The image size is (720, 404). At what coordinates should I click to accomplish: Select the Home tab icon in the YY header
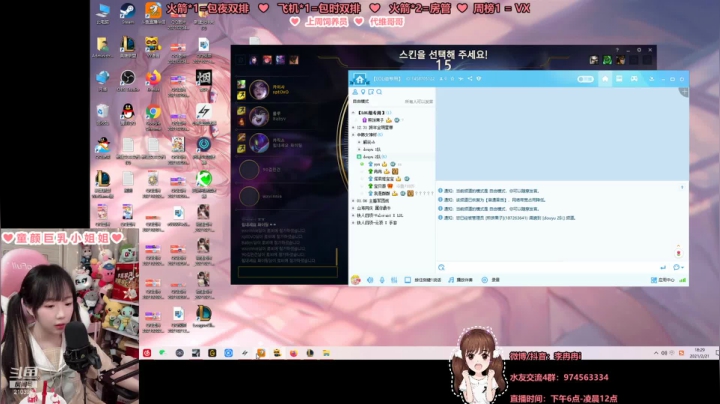tap(605, 79)
